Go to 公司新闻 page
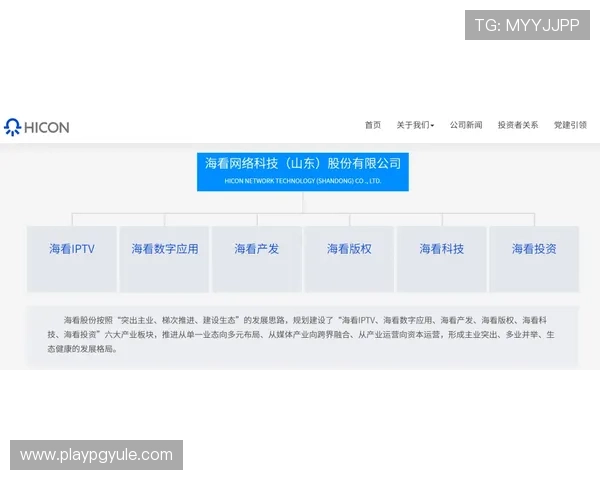This screenshot has width=600, height=480. [x=466, y=125]
